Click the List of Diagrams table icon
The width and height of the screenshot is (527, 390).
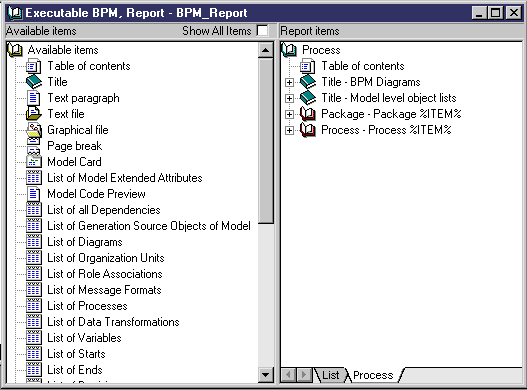pos(34,242)
